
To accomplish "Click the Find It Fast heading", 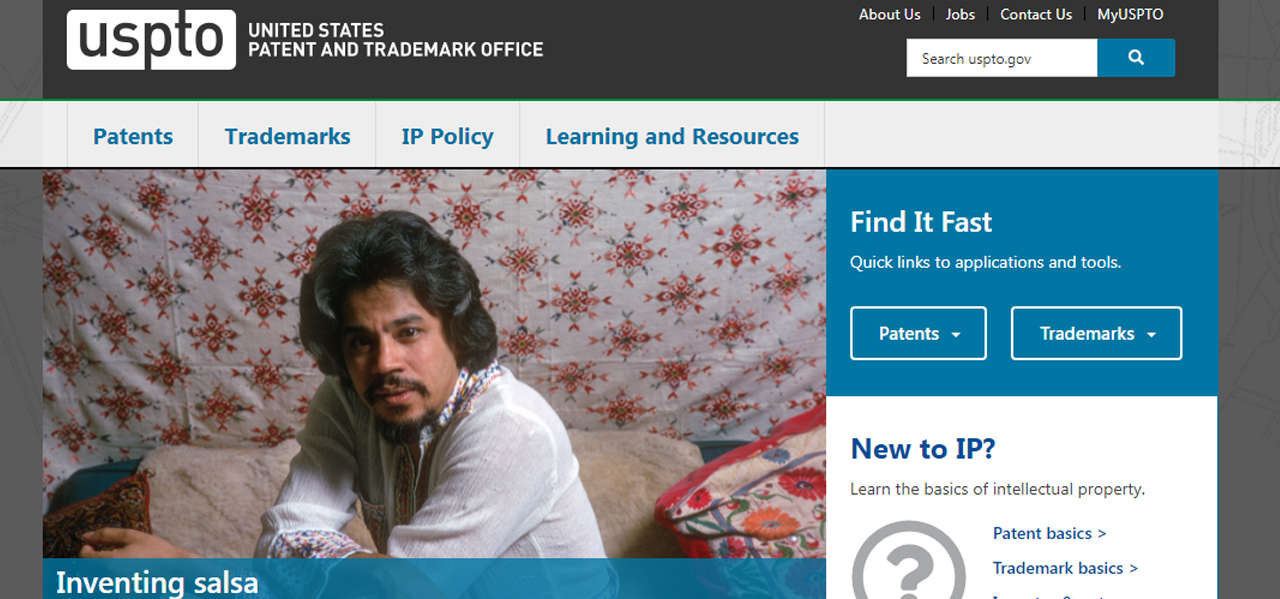I will coord(921,222).
